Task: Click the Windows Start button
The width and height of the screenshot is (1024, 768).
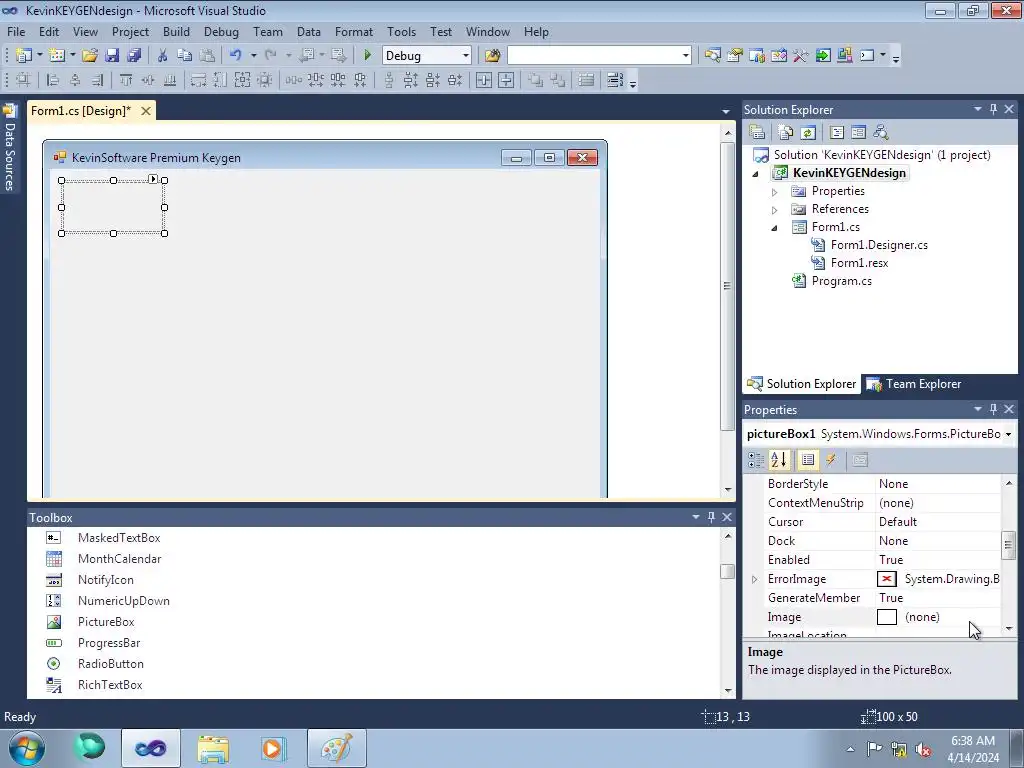Action: [x=27, y=748]
